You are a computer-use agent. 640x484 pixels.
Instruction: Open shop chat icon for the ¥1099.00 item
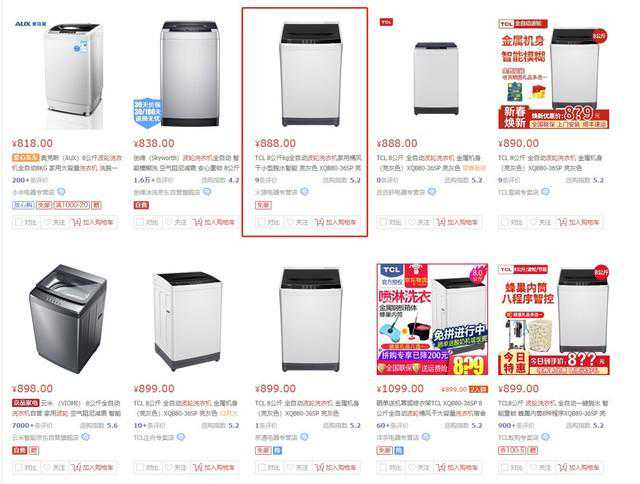pos(426,437)
